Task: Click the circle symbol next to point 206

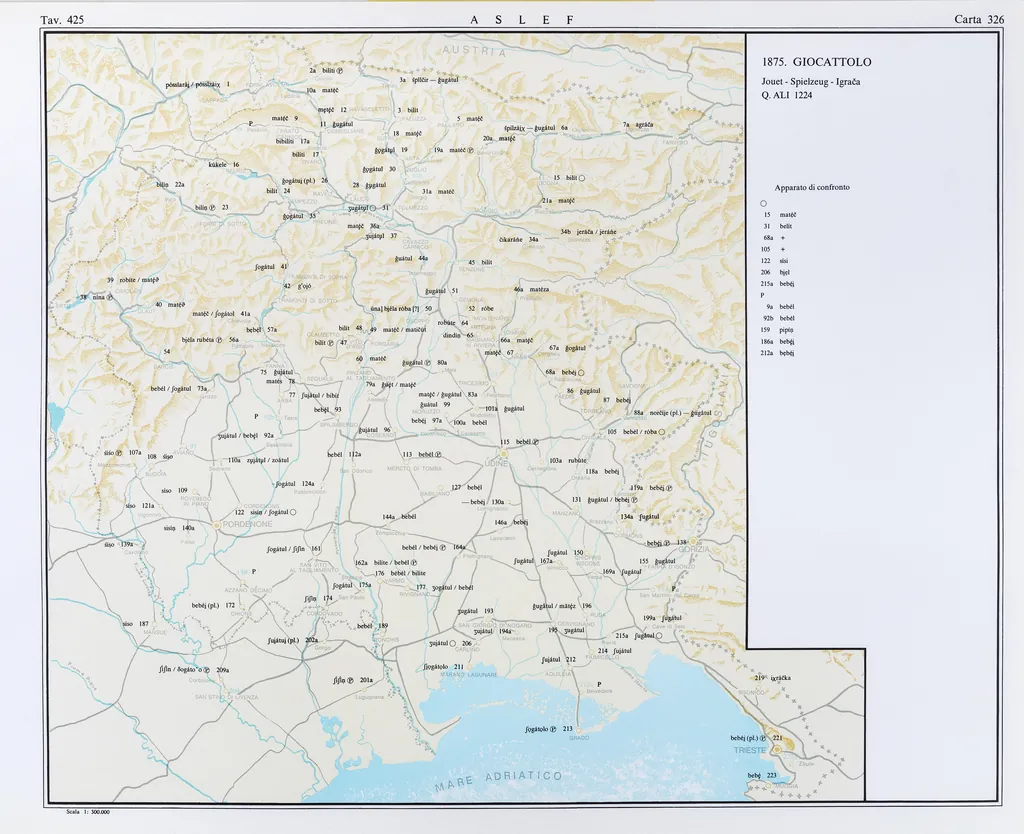Action: tap(453, 643)
